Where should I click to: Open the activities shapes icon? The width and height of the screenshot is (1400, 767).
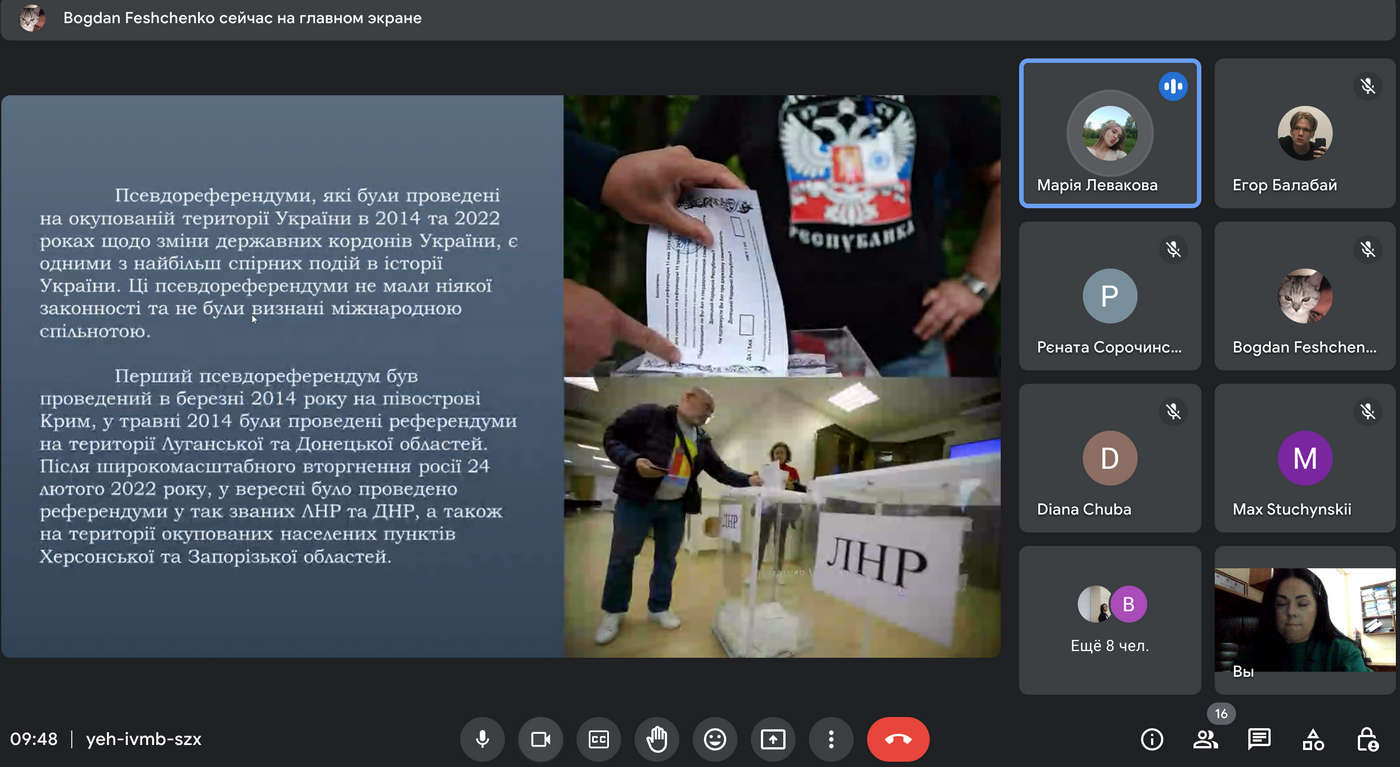tap(1313, 739)
